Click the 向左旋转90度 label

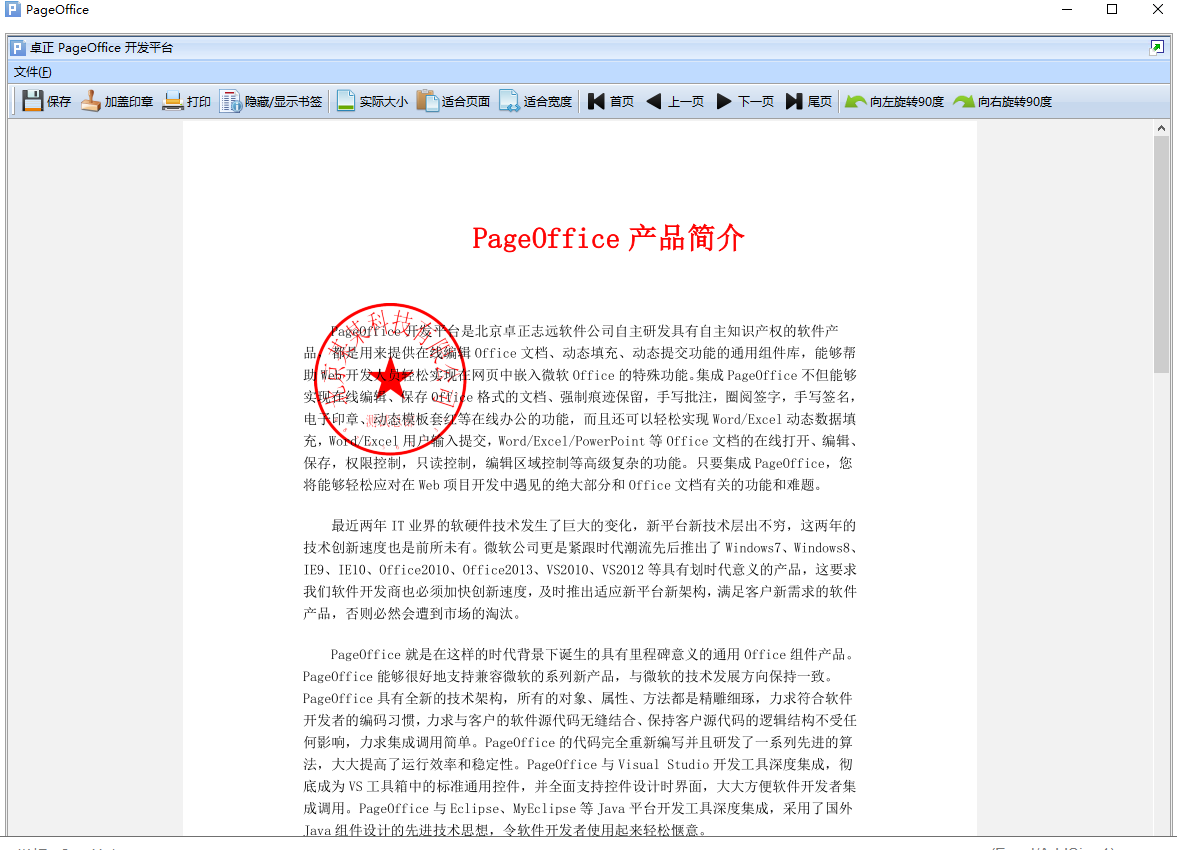coord(907,101)
